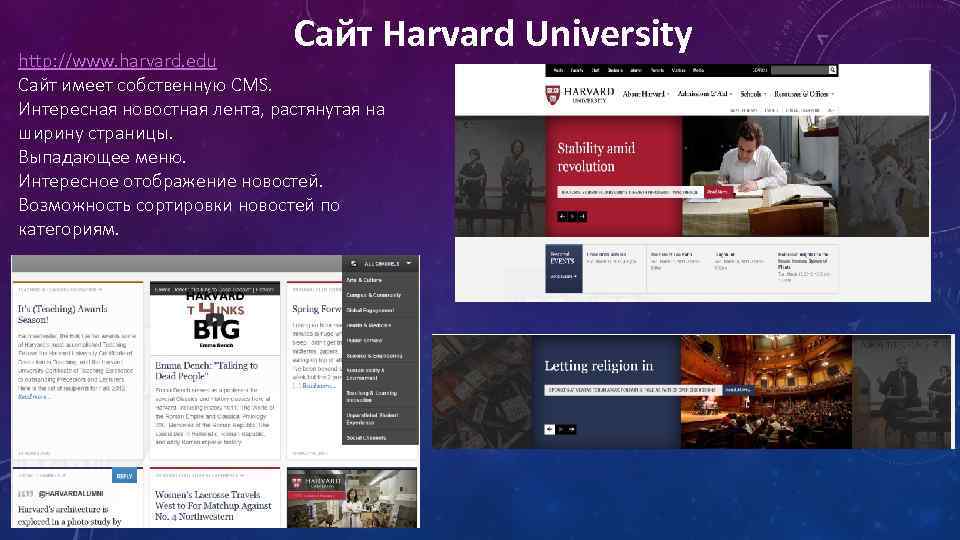Open the http://www.harvard.edu hyperlink
Screen dimensions: 960x540
point(117,61)
